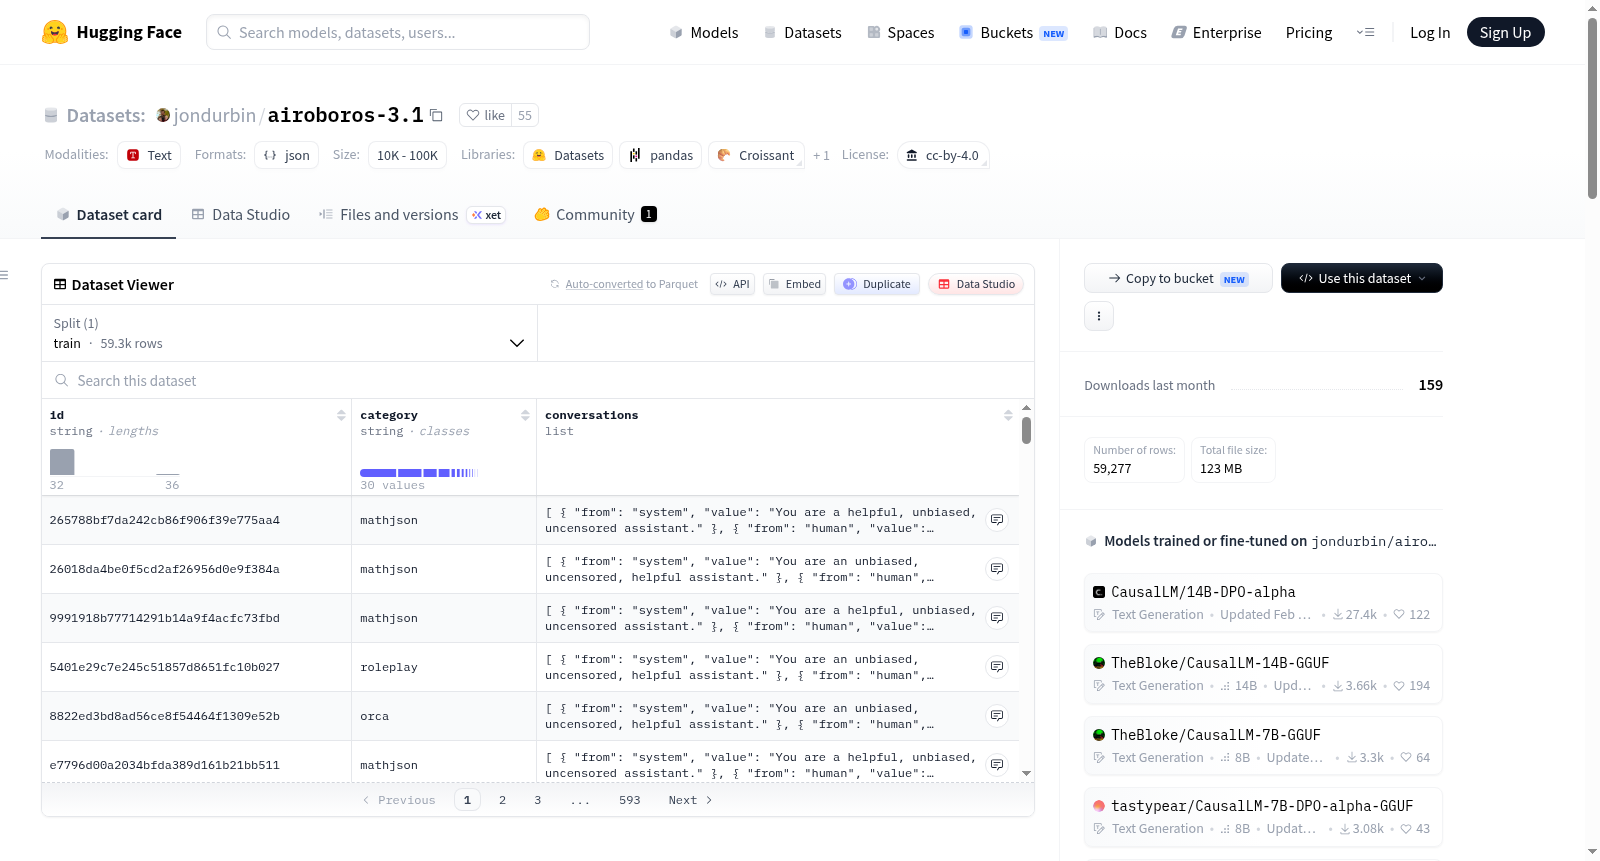The width and height of the screenshot is (1600, 861).
Task: Open expanded view for the 5401e29c row conversation
Action: [997, 666]
